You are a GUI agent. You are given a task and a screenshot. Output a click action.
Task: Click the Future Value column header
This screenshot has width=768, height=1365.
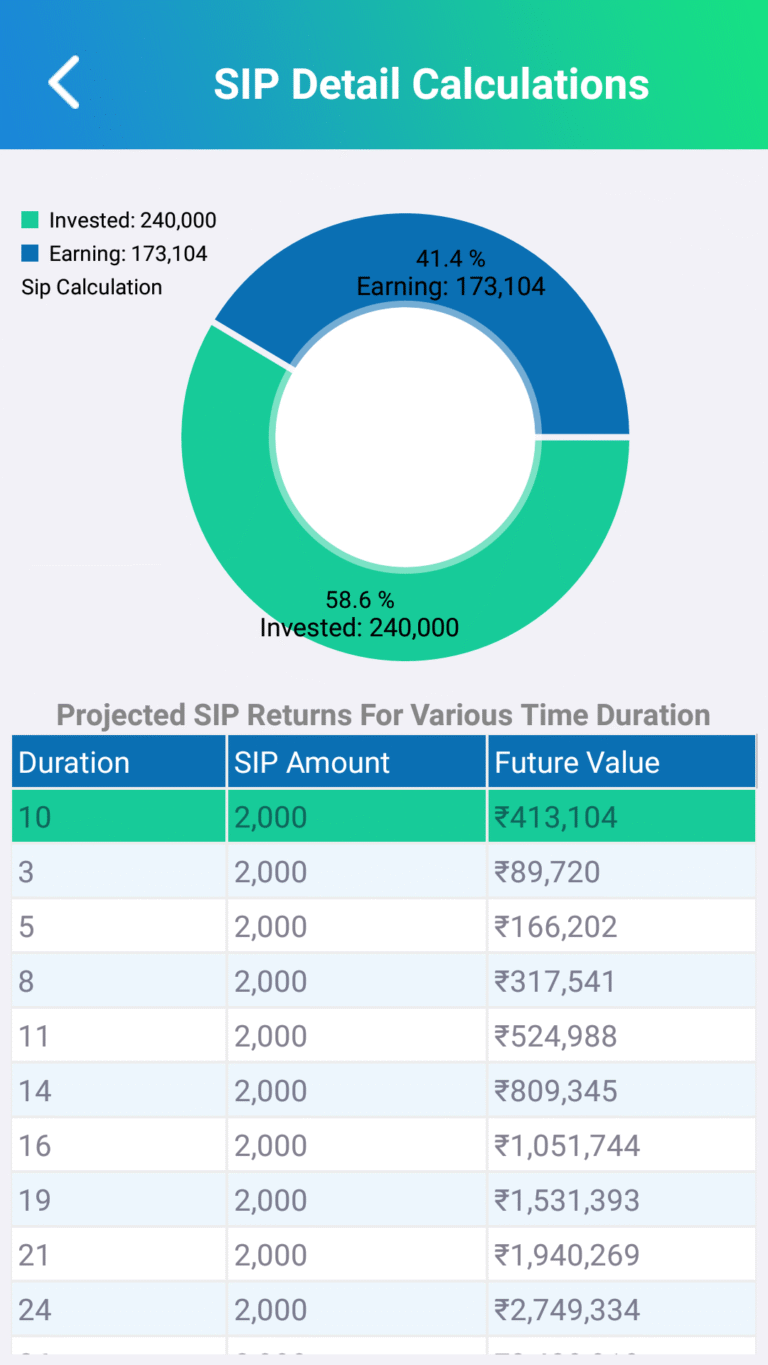coord(620,763)
